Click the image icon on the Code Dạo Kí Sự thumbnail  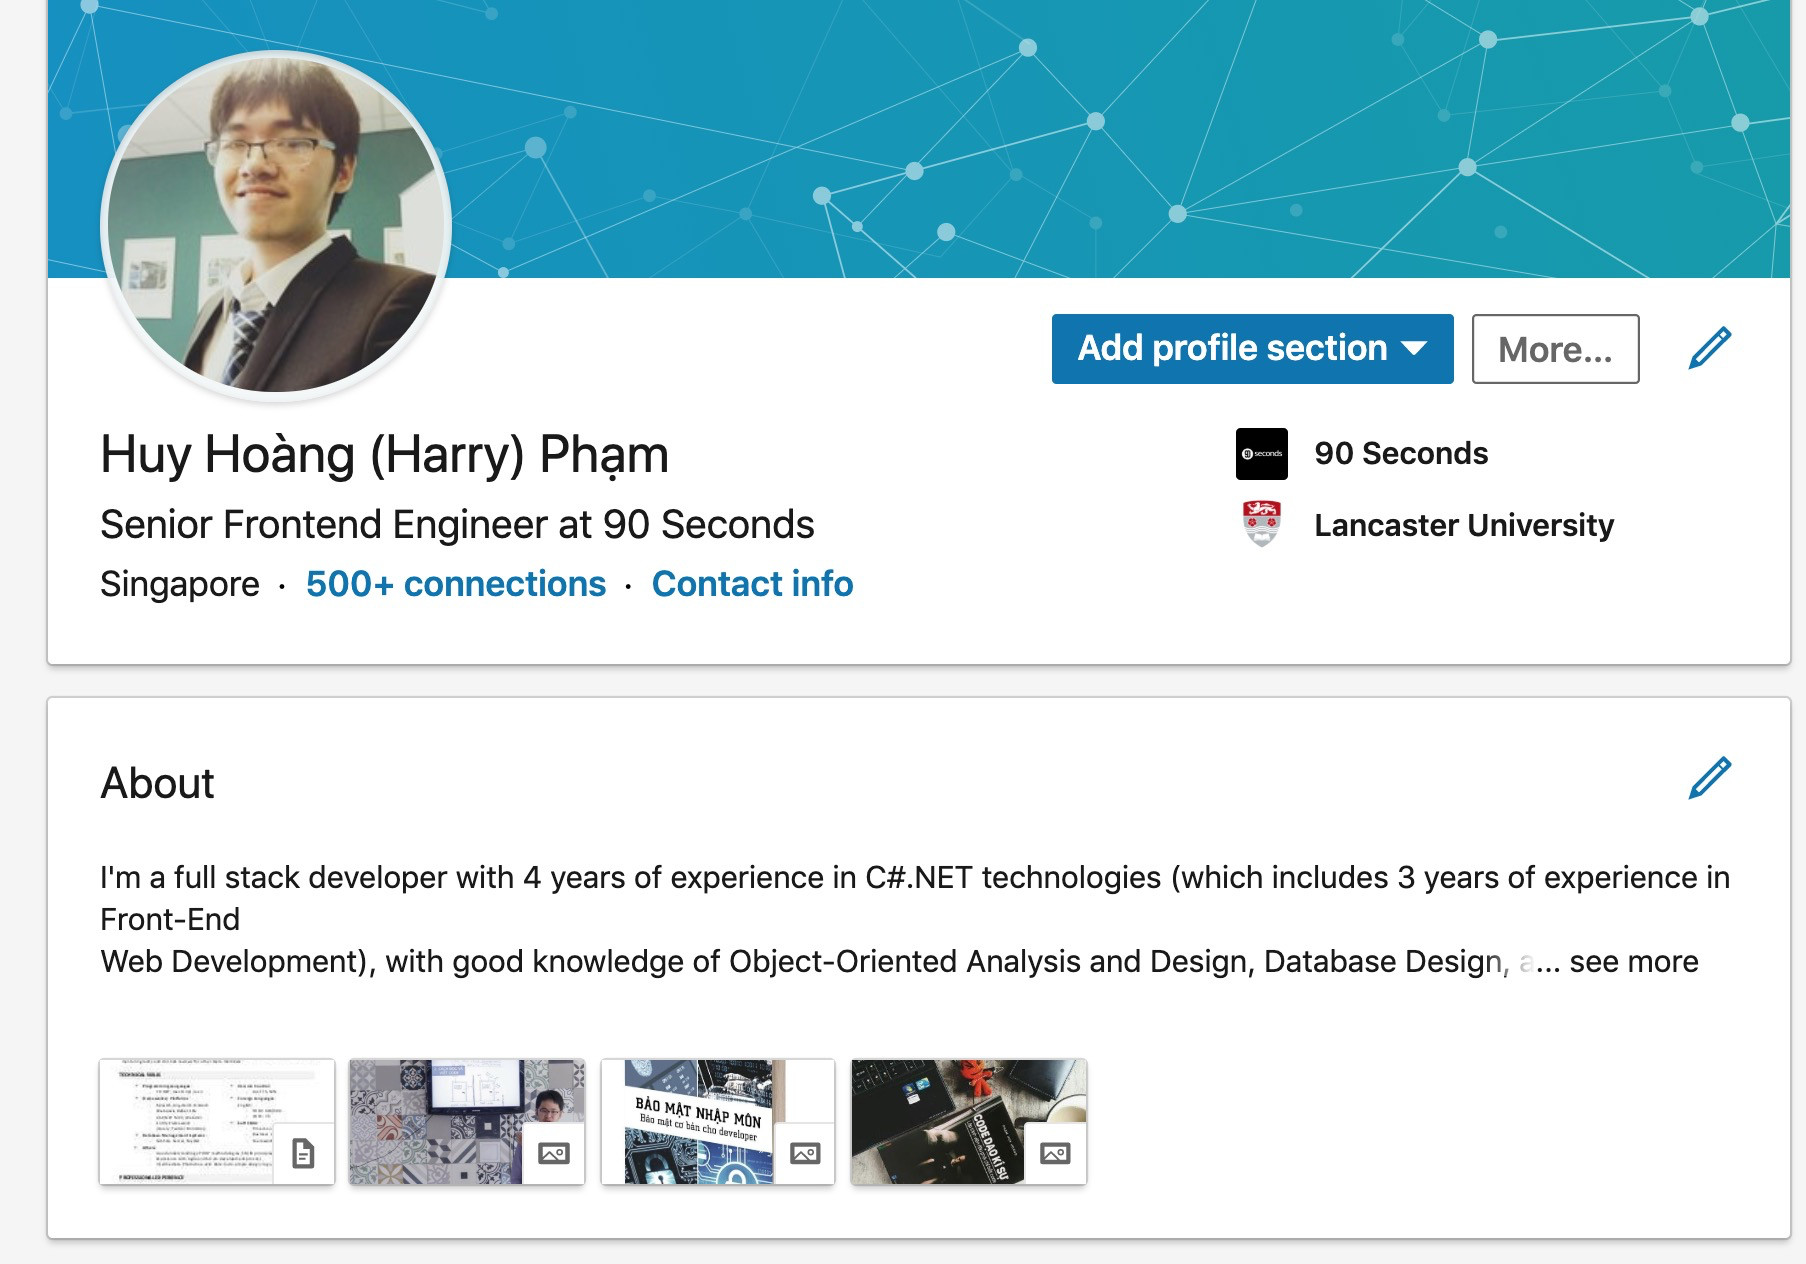pos(1055,1154)
